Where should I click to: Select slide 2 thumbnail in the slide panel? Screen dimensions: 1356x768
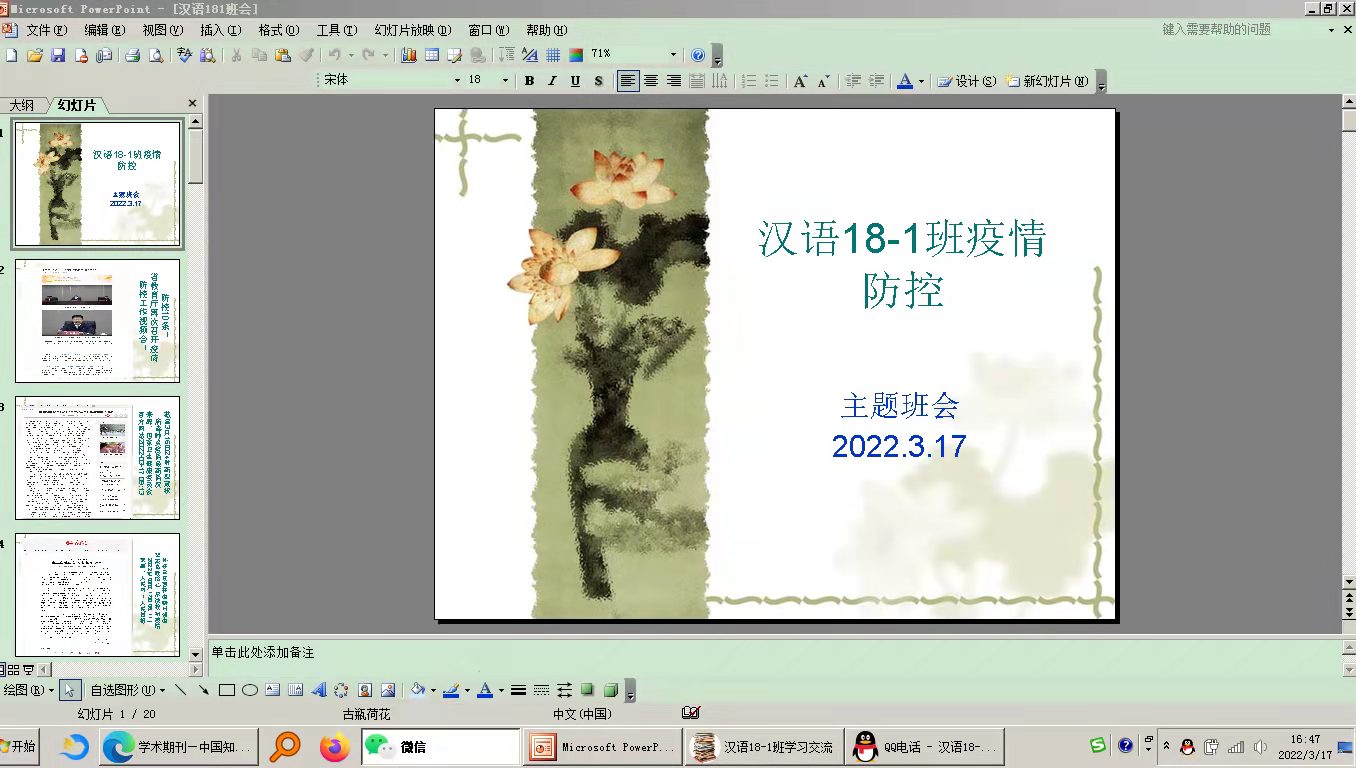pyautogui.click(x=97, y=321)
